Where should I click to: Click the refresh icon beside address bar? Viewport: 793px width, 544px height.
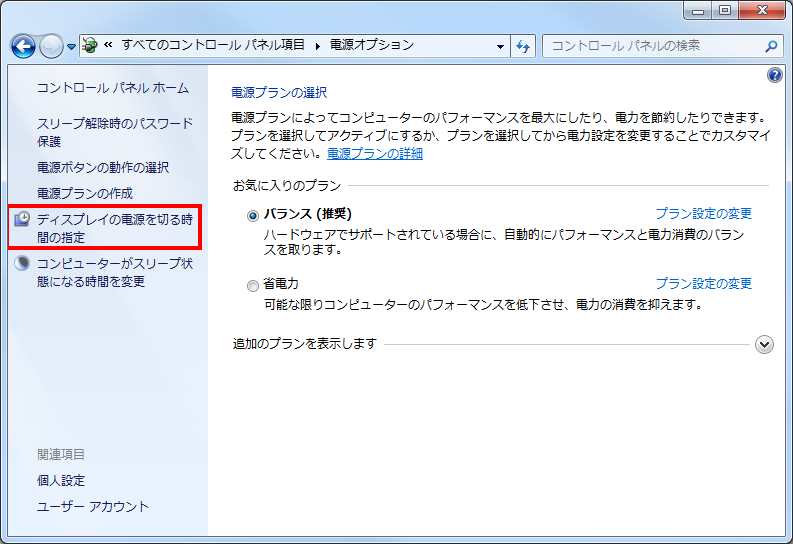pyautogui.click(x=524, y=46)
